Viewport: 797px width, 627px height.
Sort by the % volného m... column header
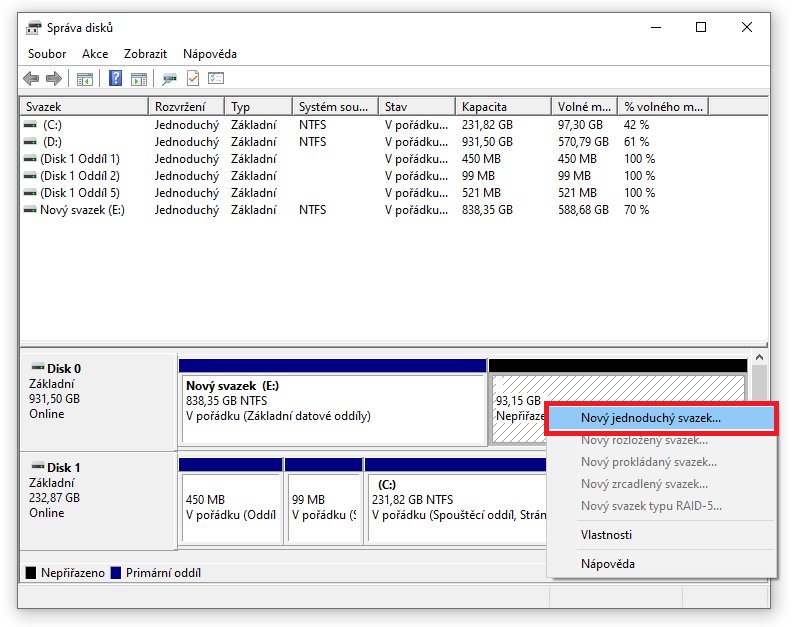tap(663, 107)
